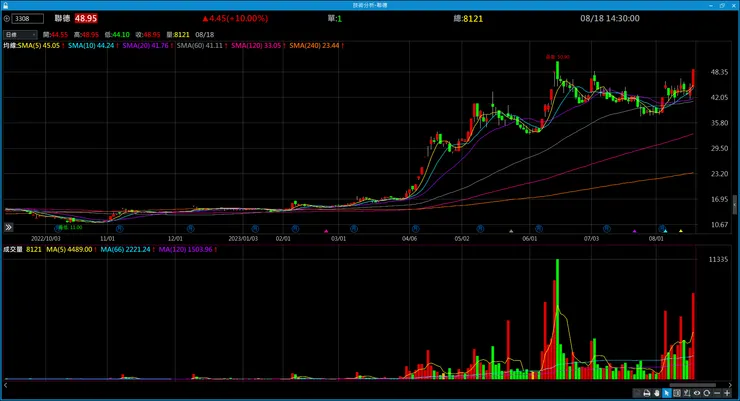Click the monthly marker near 02/01
Screen dimensions: 740x401
point(295,228)
